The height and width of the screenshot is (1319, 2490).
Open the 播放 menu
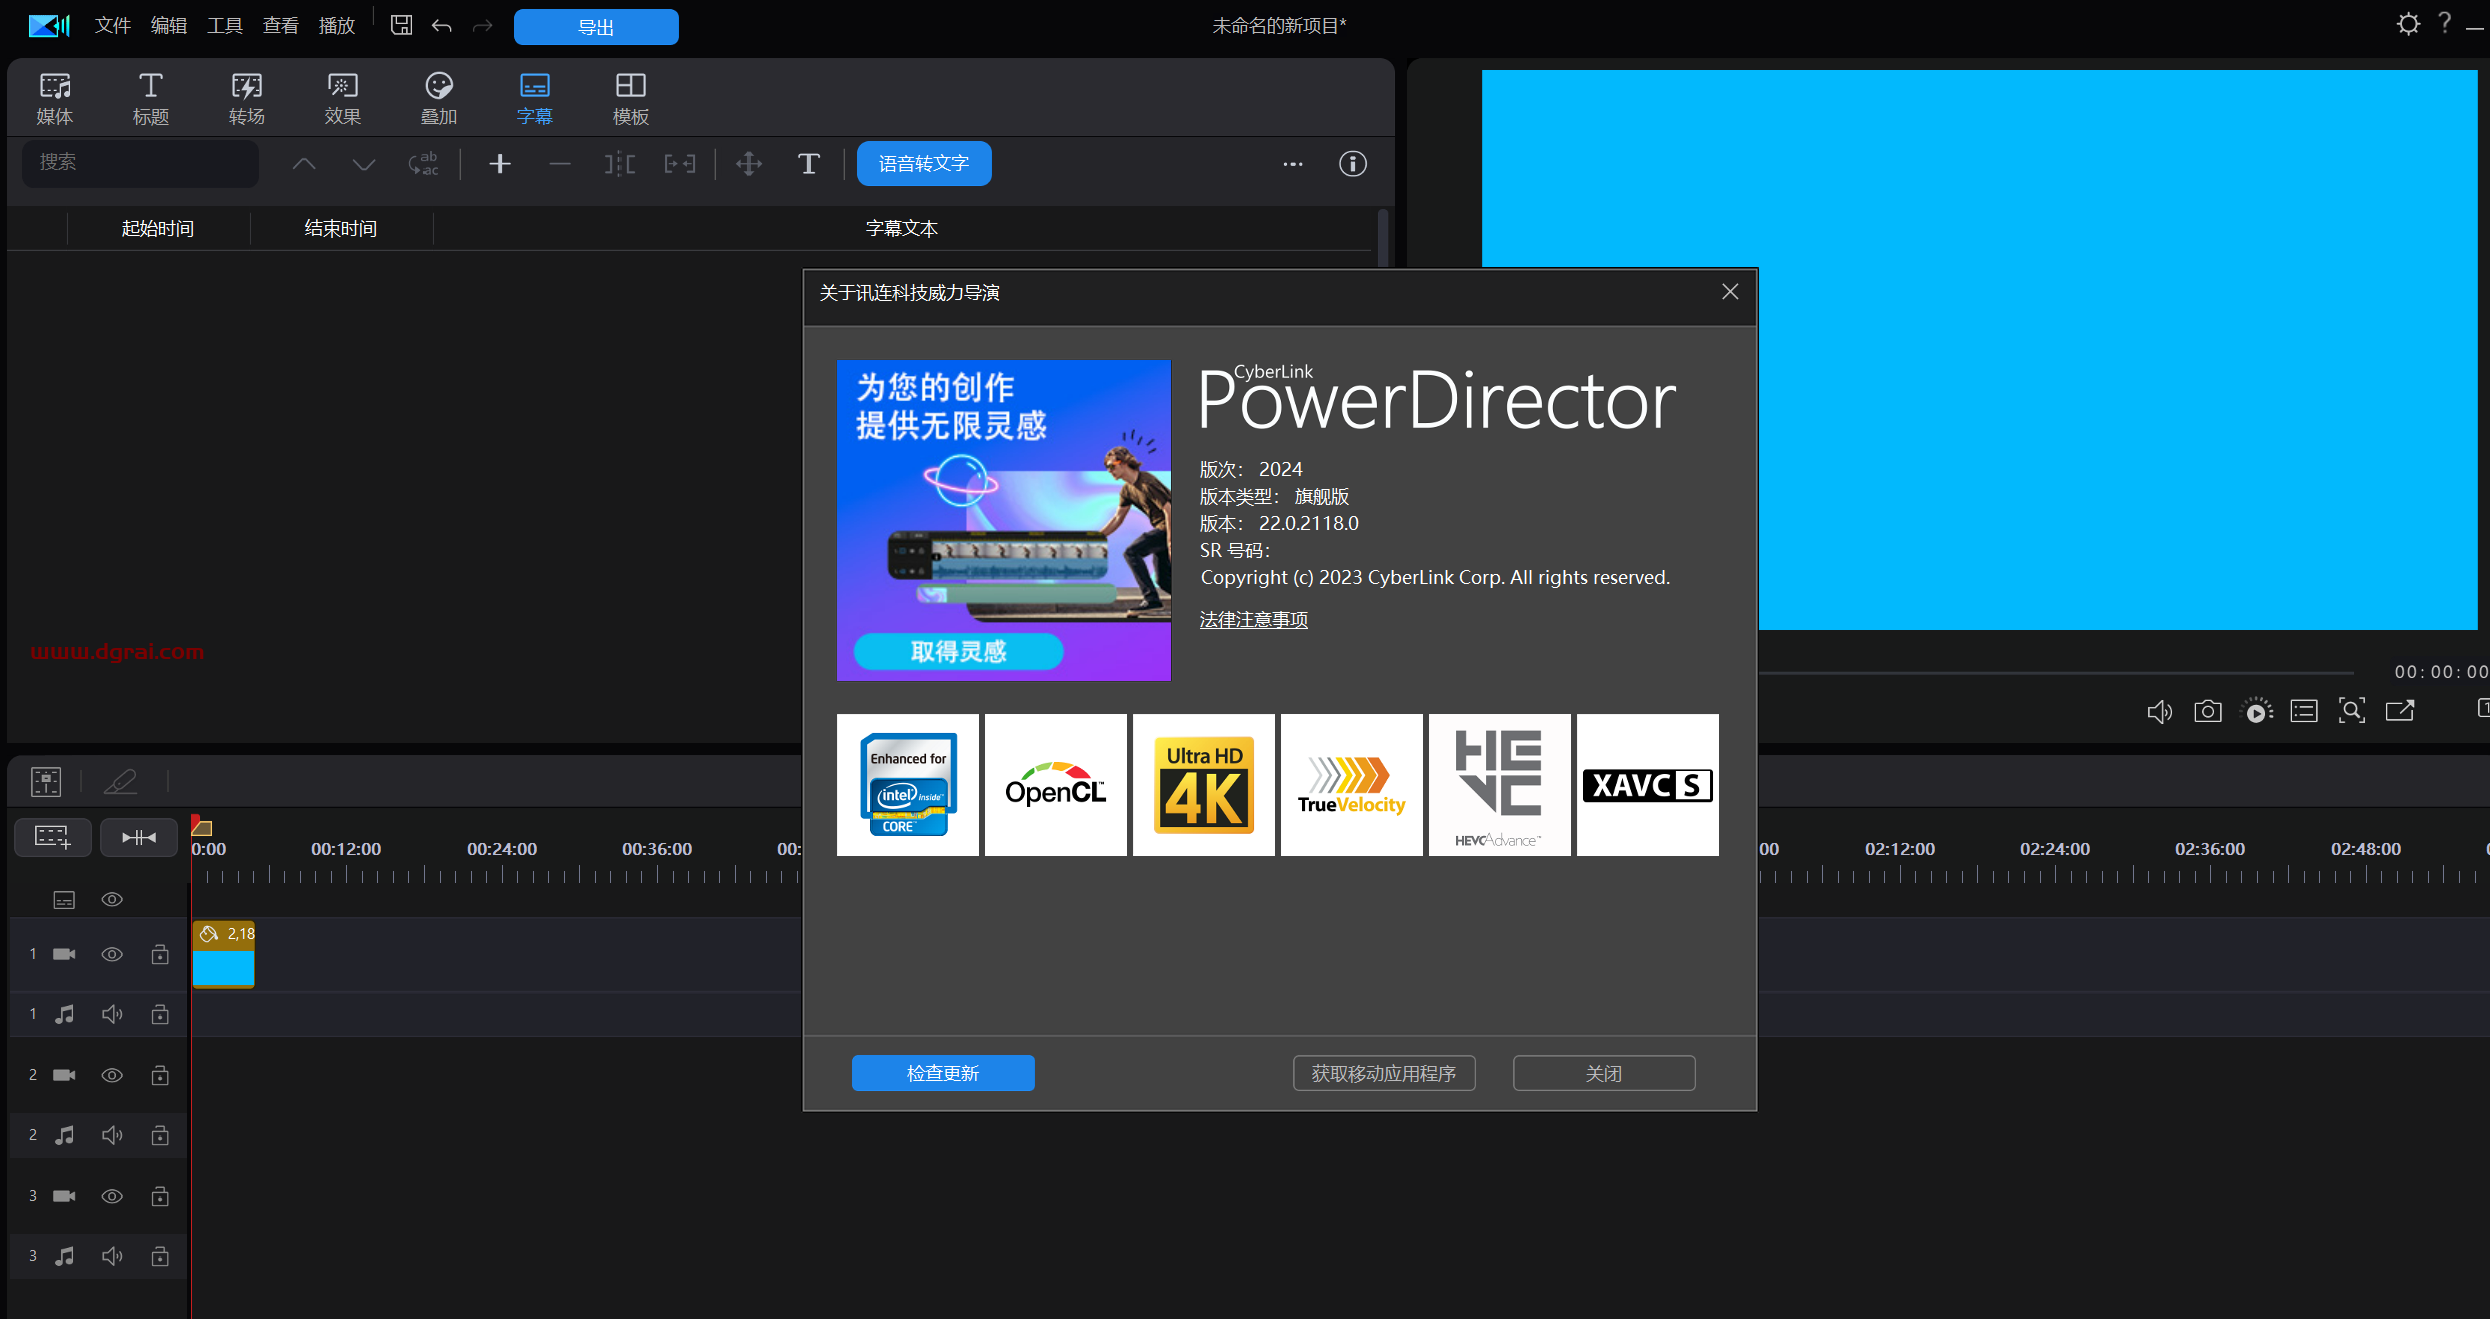[337, 25]
